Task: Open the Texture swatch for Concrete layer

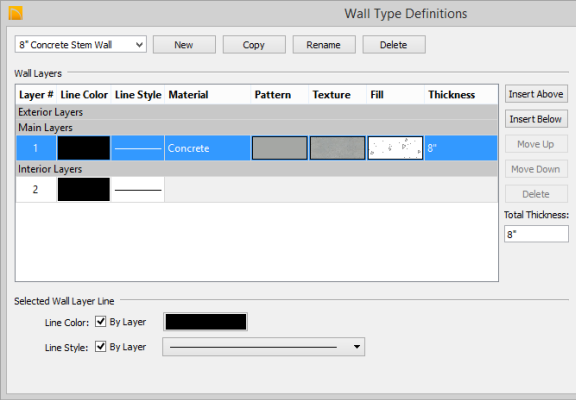Action: 337,148
